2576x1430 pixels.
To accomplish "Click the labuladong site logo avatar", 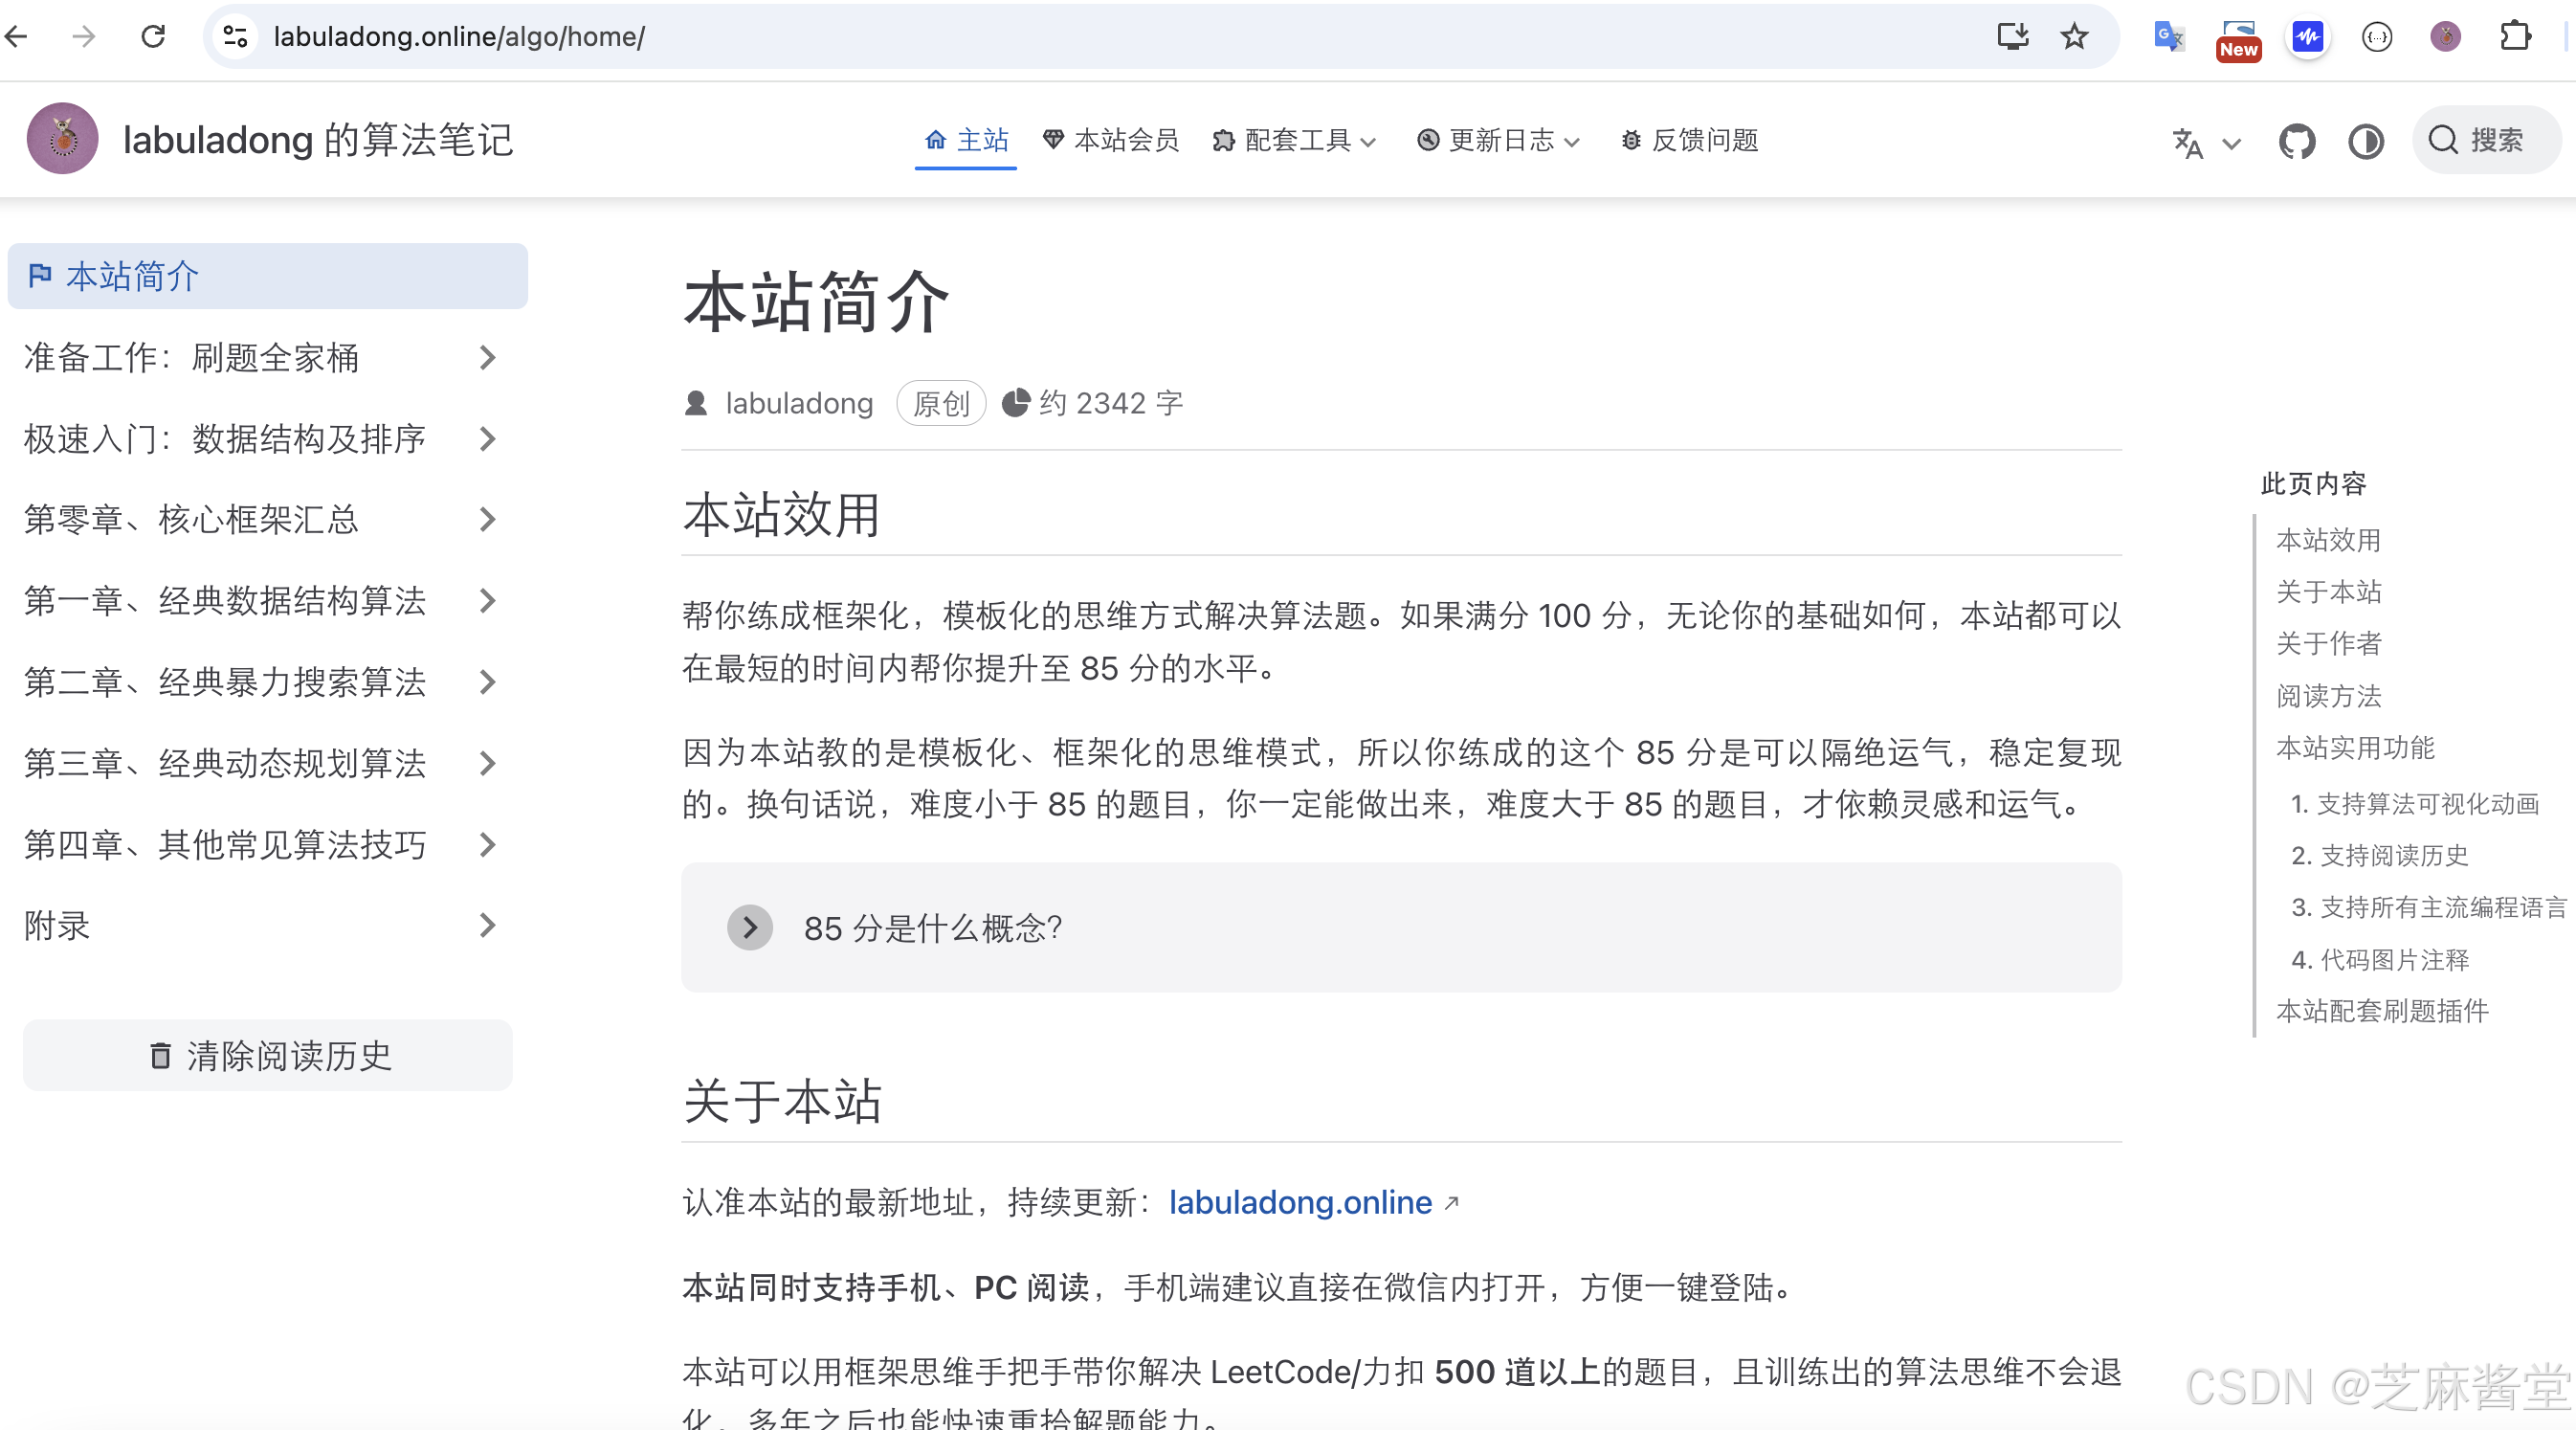I will click(63, 139).
